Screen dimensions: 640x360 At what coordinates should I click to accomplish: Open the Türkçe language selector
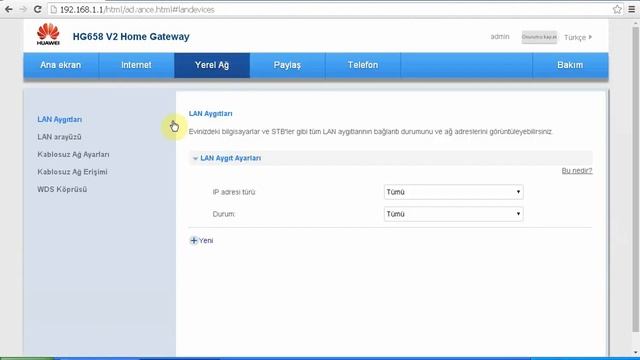[x=578, y=37]
